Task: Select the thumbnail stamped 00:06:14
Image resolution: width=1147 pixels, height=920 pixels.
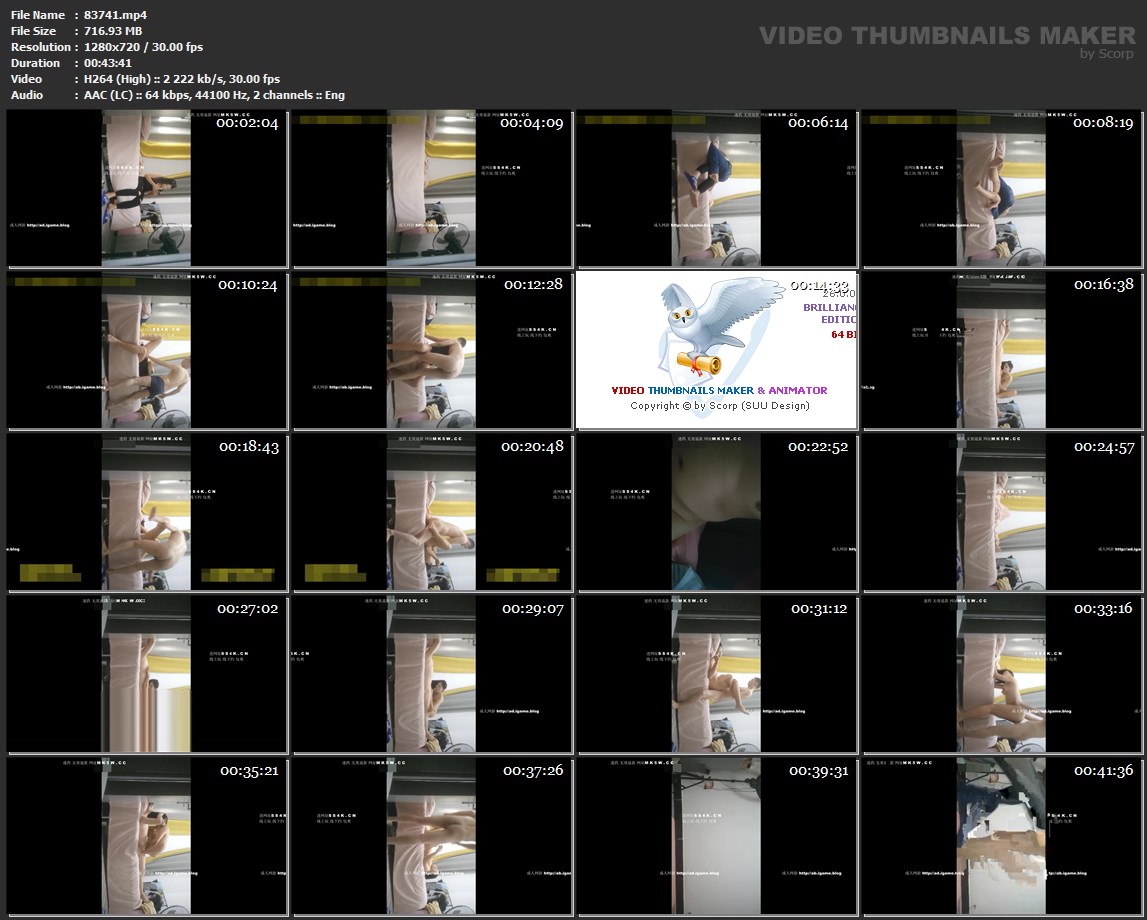Action: (x=717, y=189)
